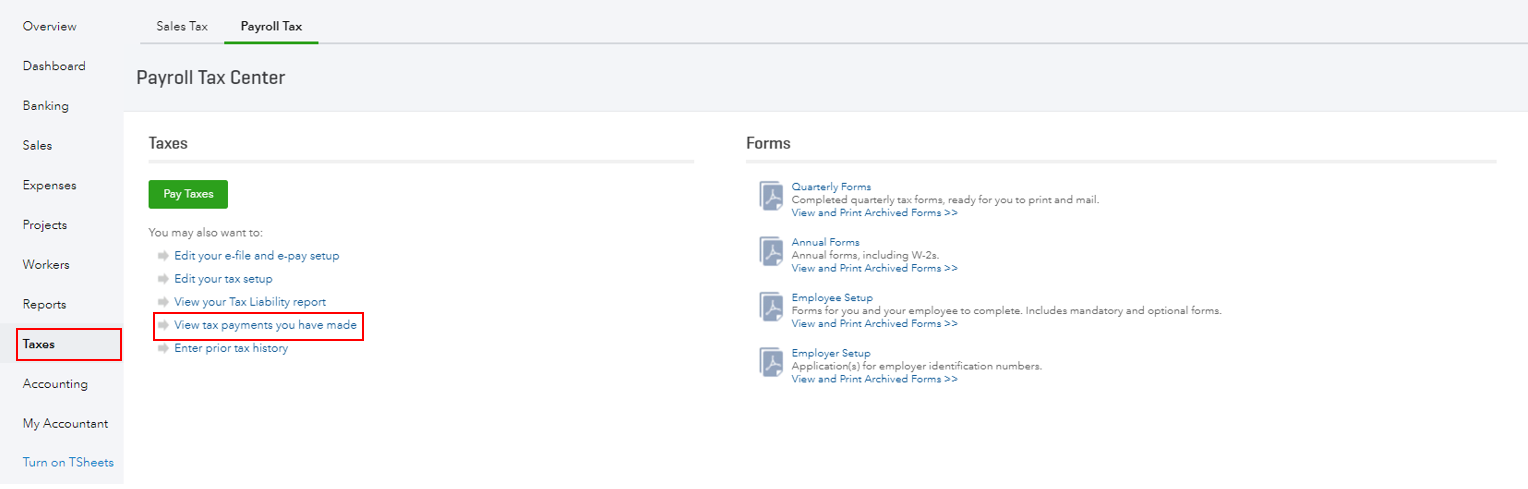The image size is (1528, 489).
Task: Click the Employer Setup PDF icon
Action: (772, 364)
